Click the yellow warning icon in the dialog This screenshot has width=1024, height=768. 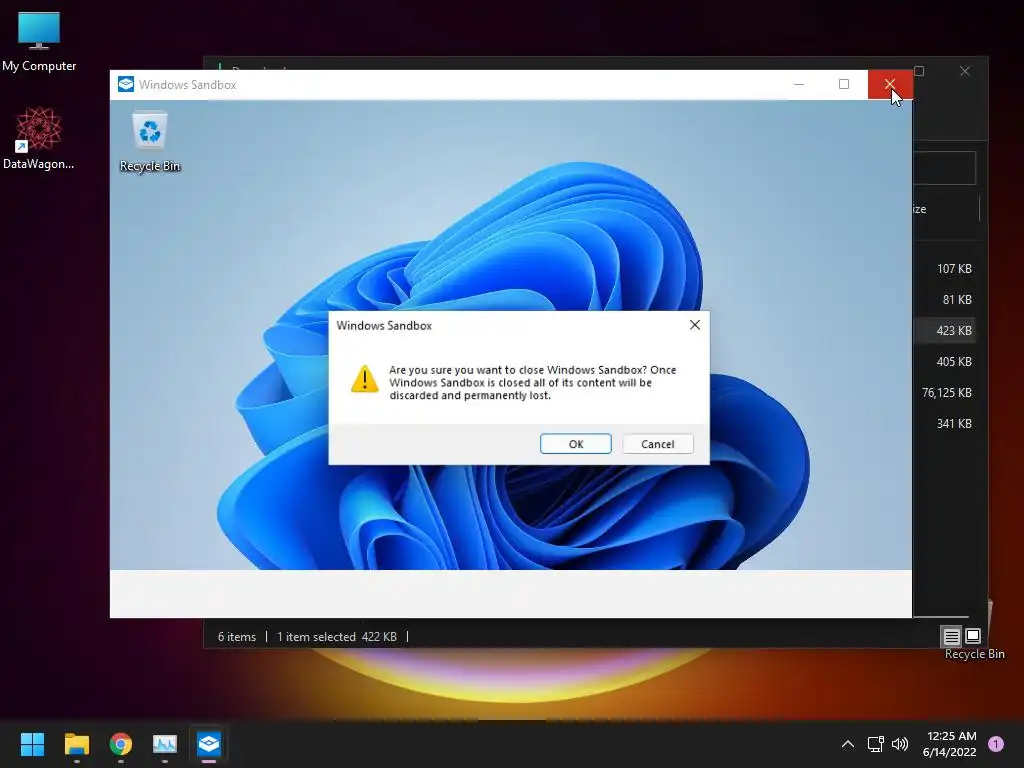pyautogui.click(x=364, y=379)
